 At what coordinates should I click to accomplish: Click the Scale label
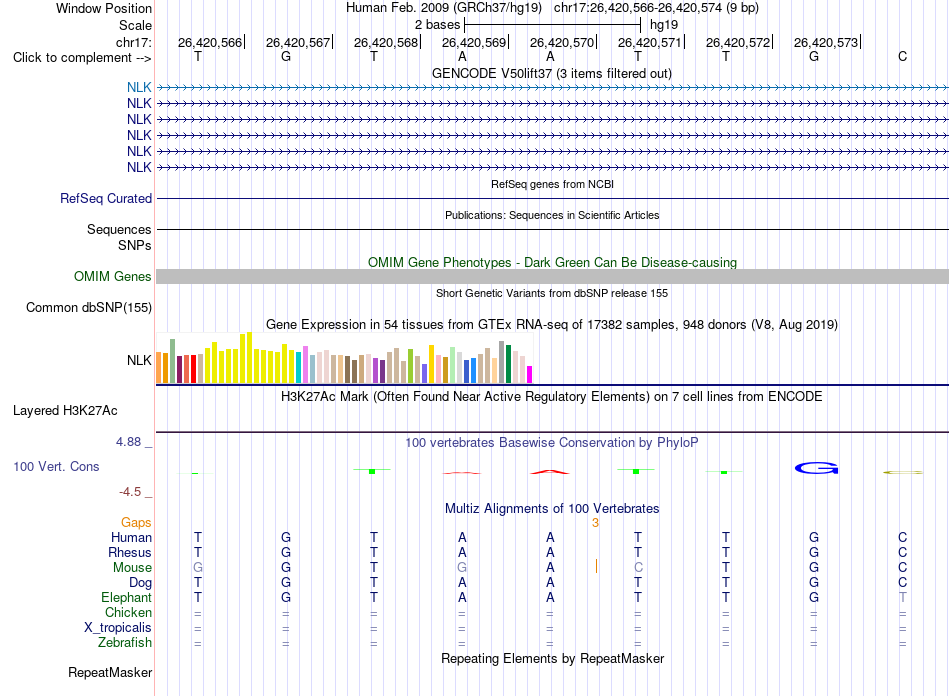(x=135, y=25)
